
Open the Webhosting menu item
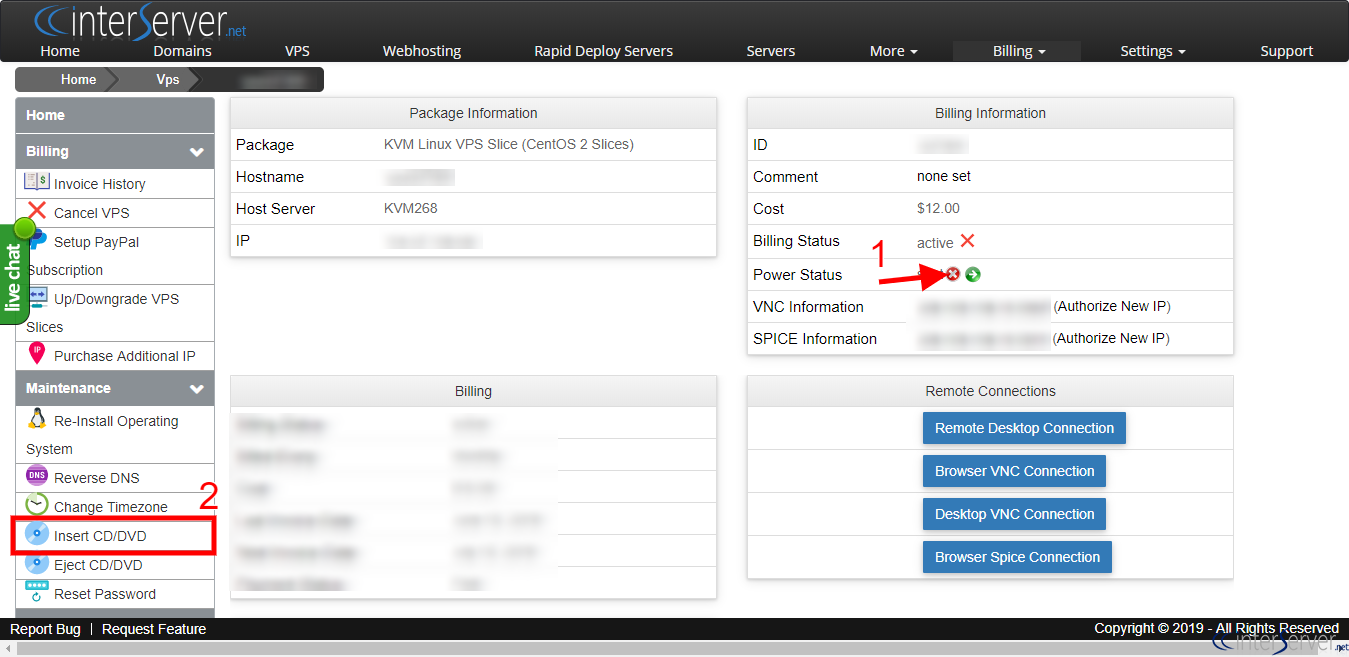pyautogui.click(x=422, y=51)
